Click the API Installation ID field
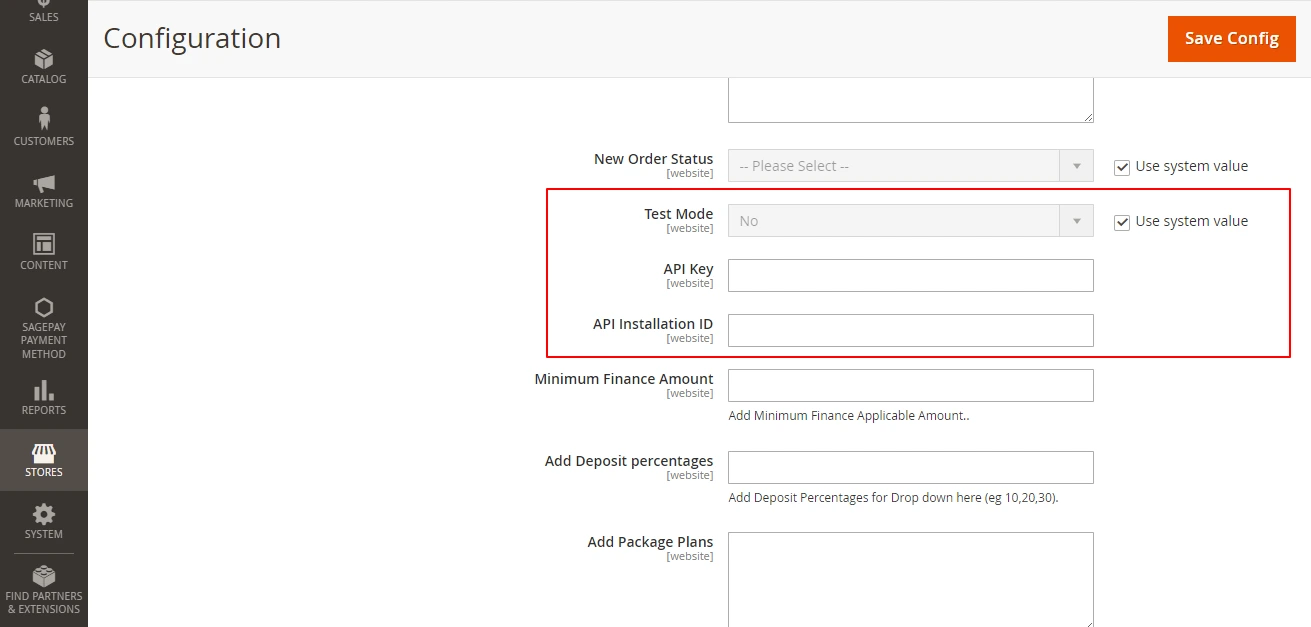 [x=911, y=331]
